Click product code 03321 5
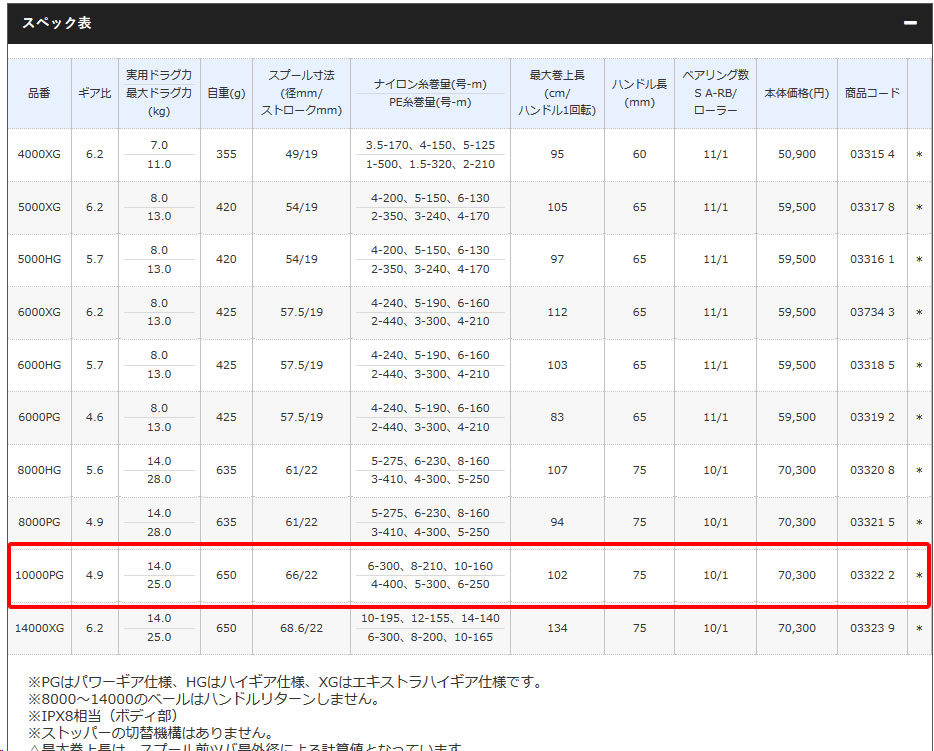This screenshot has height=751, width=934. pos(872,522)
